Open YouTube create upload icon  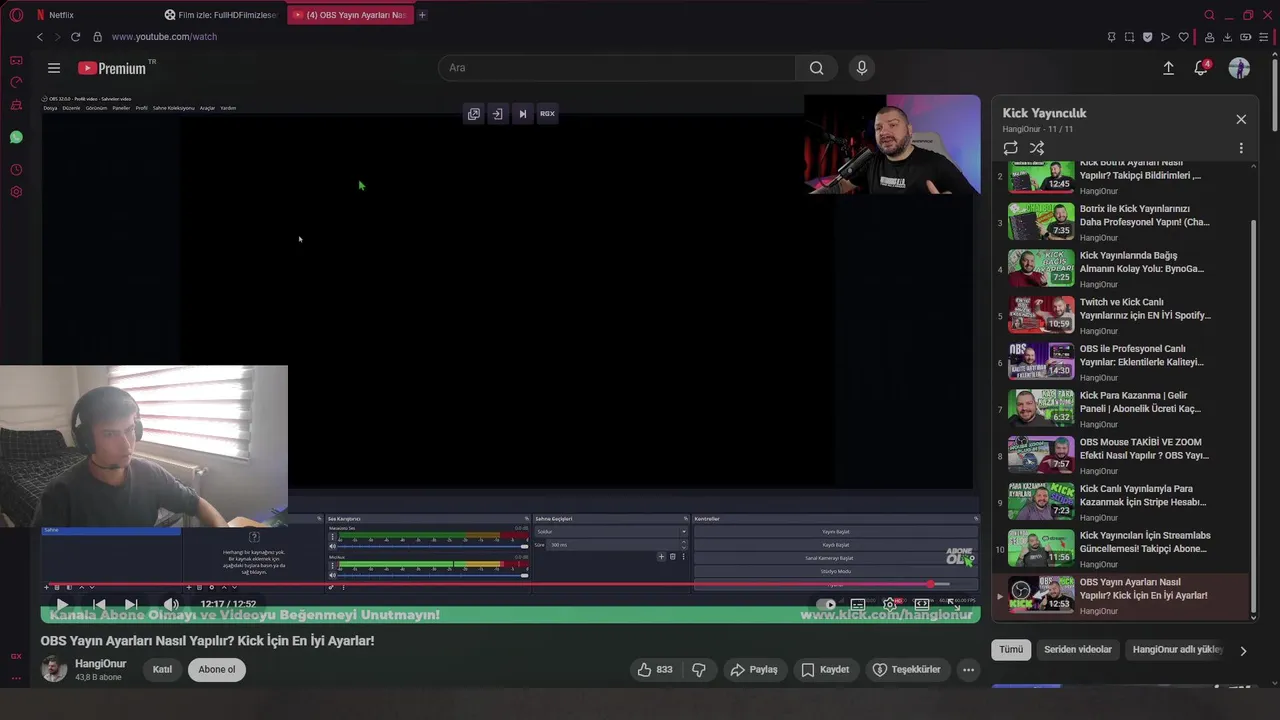1168,68
